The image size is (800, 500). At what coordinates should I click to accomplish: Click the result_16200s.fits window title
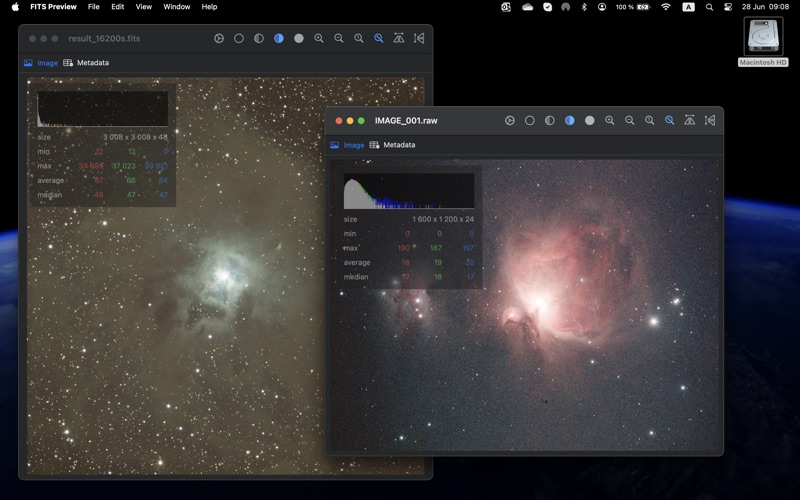104,38
